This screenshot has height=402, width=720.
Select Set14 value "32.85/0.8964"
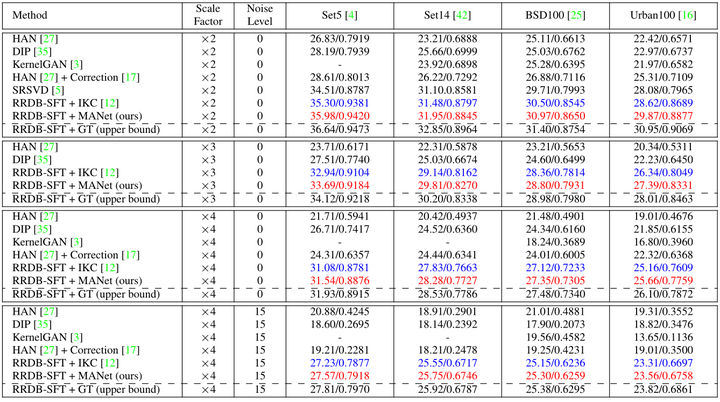click(x=448, y=130)
